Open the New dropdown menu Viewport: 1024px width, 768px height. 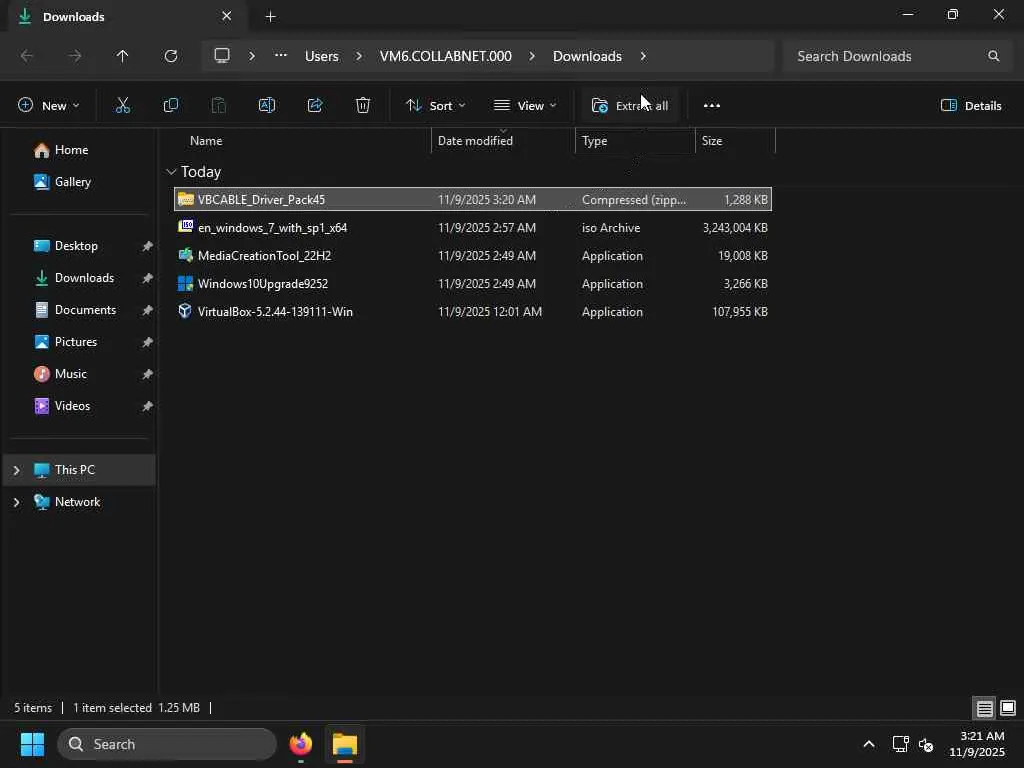coord(48,105)
